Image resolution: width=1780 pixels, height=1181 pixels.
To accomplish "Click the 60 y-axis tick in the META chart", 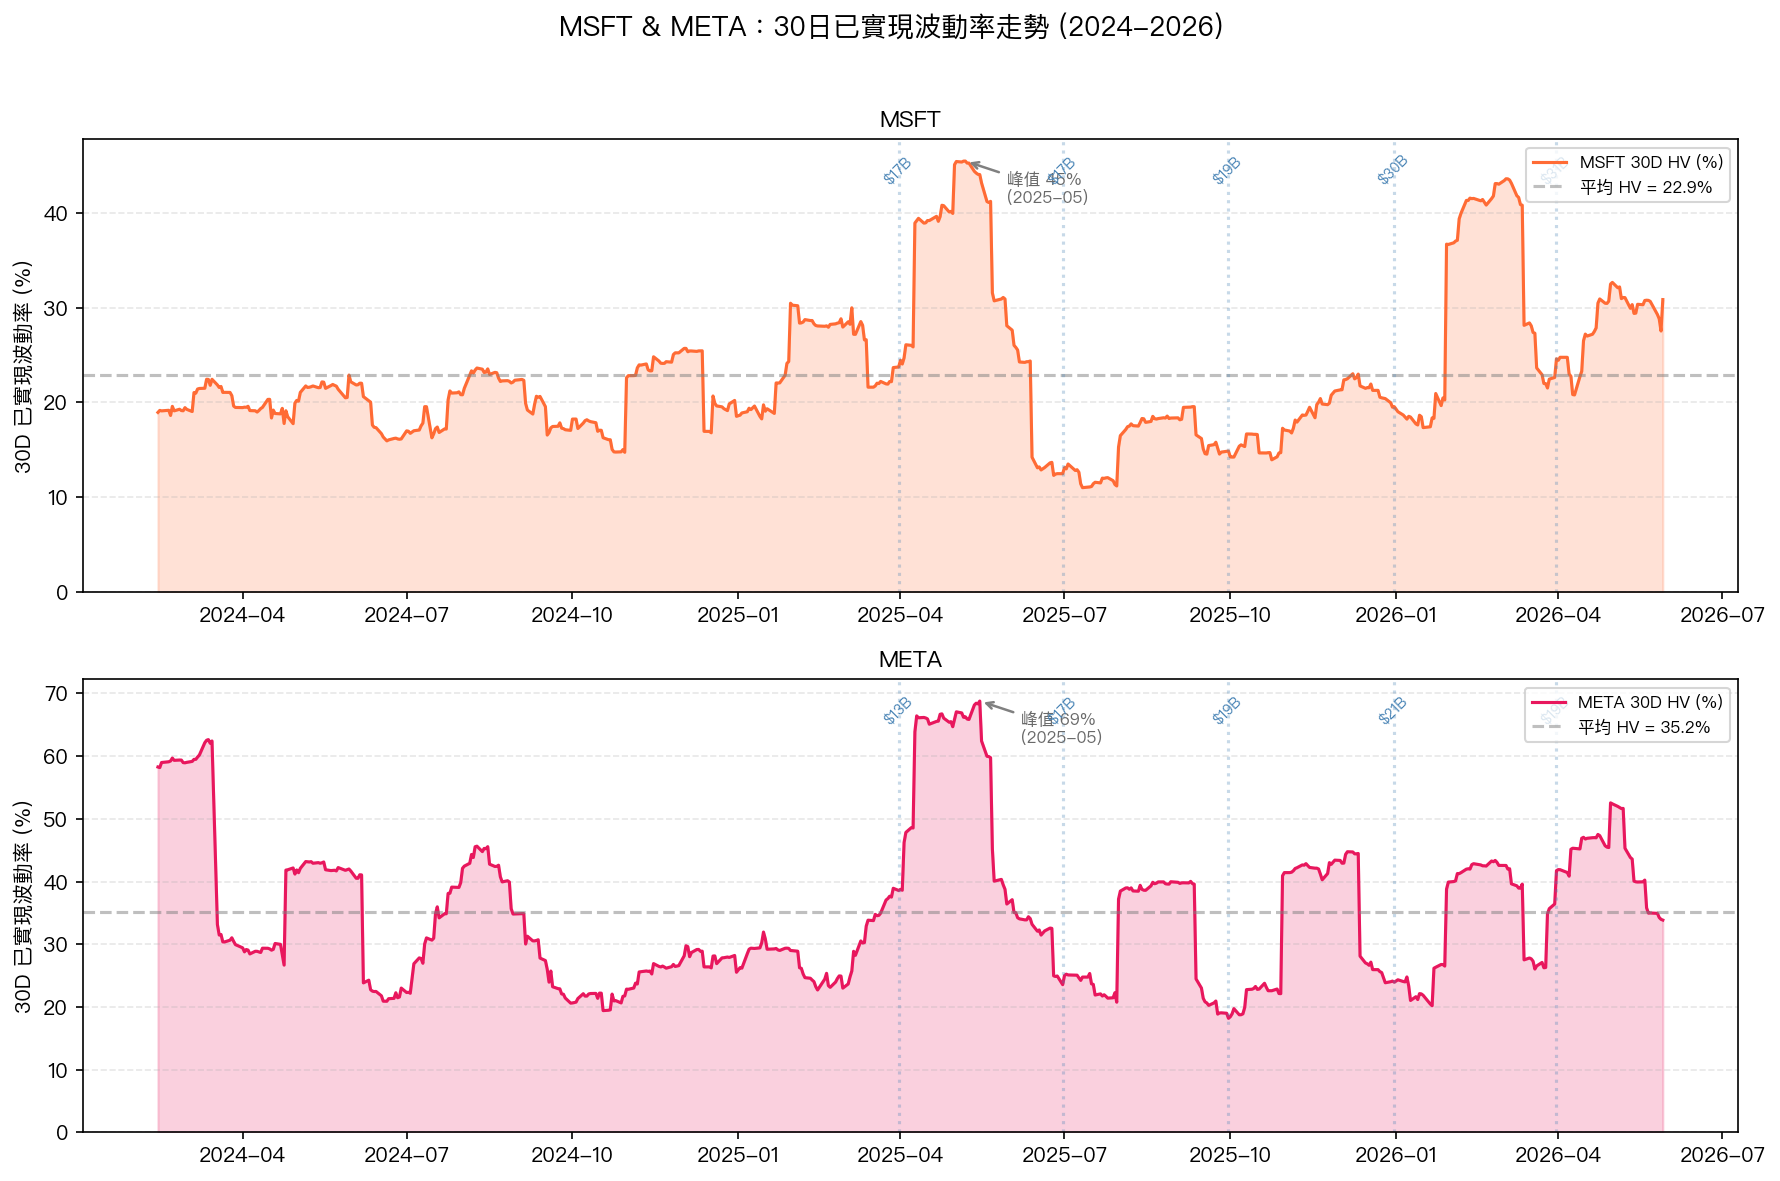I will tap(56, 757).
